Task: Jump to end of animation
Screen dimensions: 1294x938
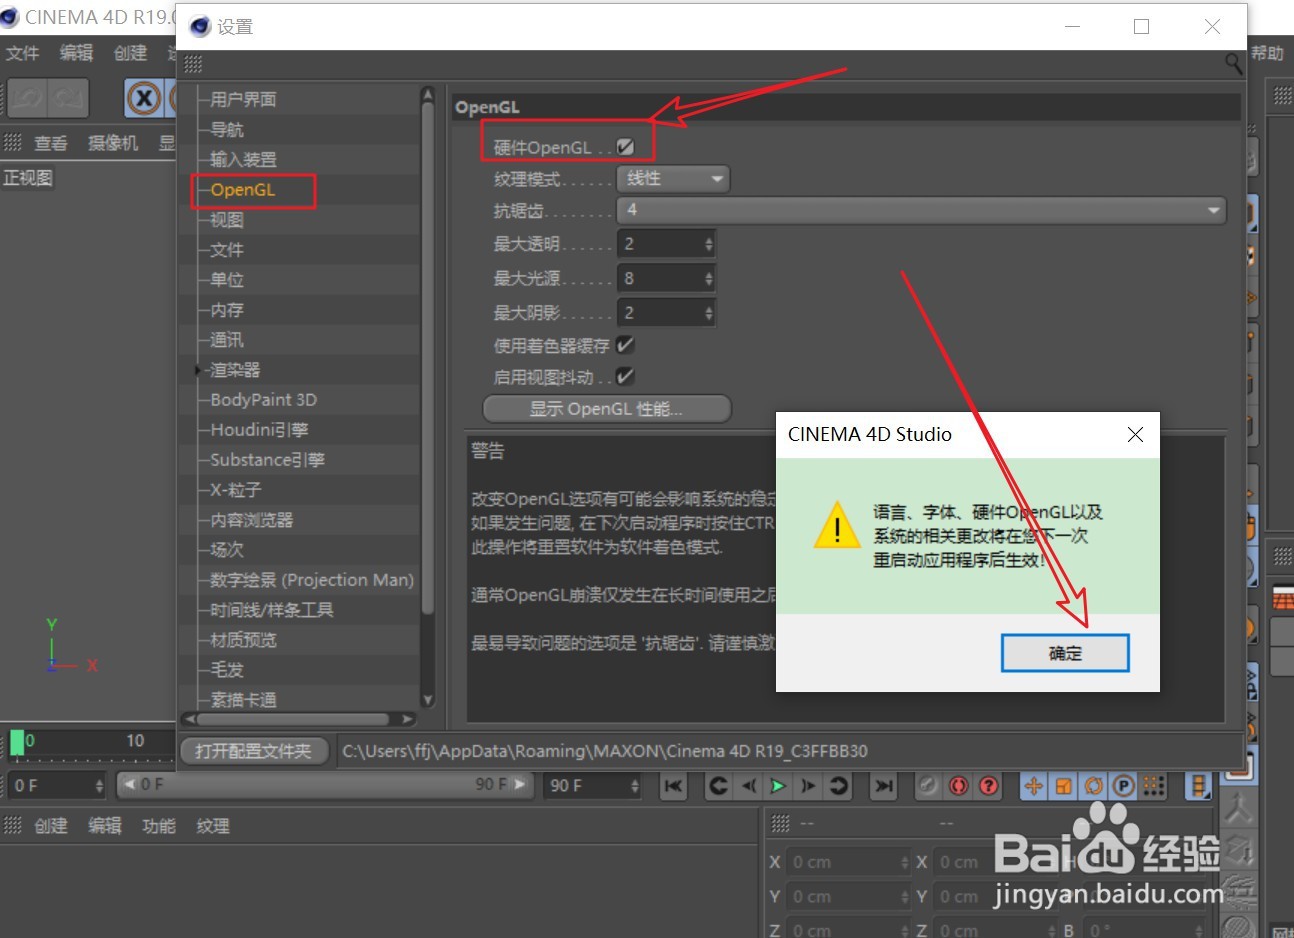Action: (x=884, y=786)
